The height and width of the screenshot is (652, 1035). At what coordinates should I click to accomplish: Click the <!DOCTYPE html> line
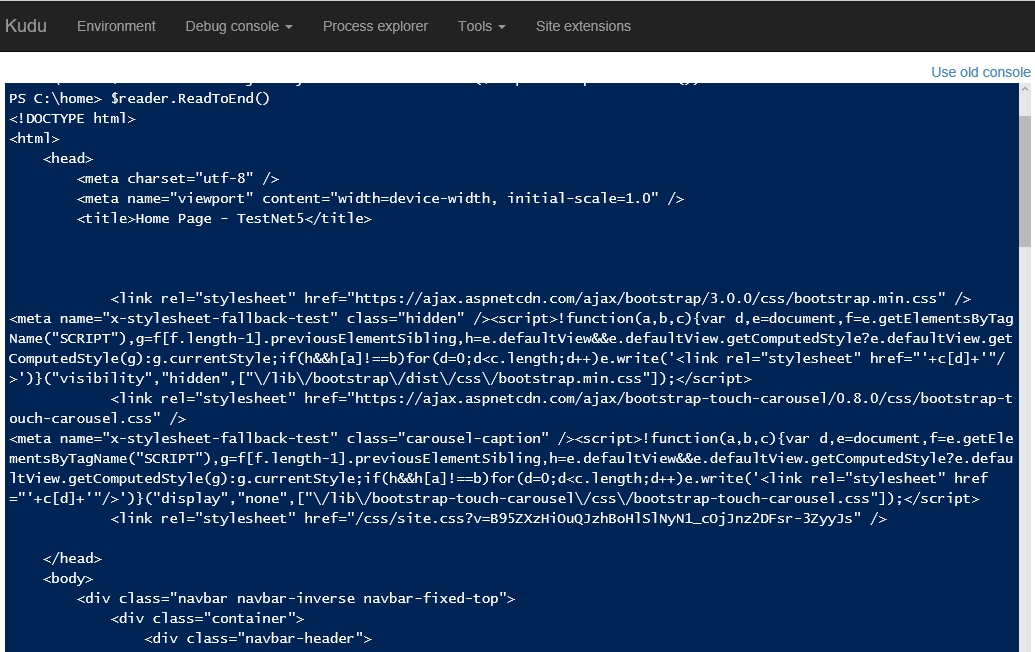click(73, 119)
